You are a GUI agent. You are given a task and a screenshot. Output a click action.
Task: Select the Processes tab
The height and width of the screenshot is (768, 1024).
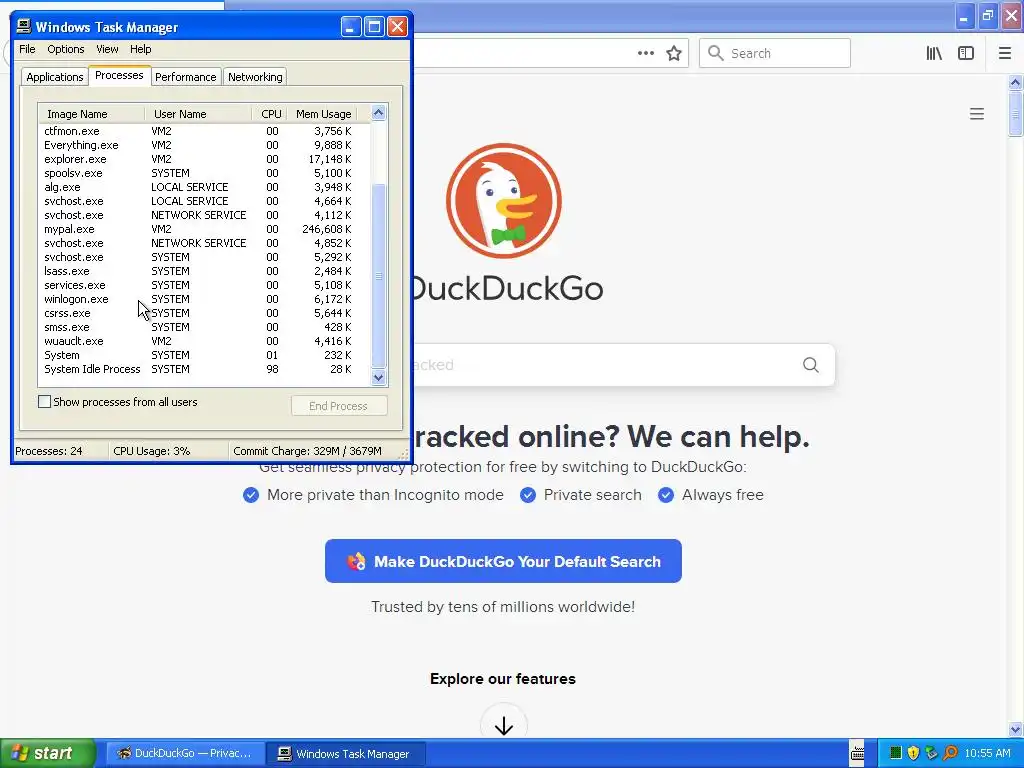pyautogui.click(x=119, y=75)
